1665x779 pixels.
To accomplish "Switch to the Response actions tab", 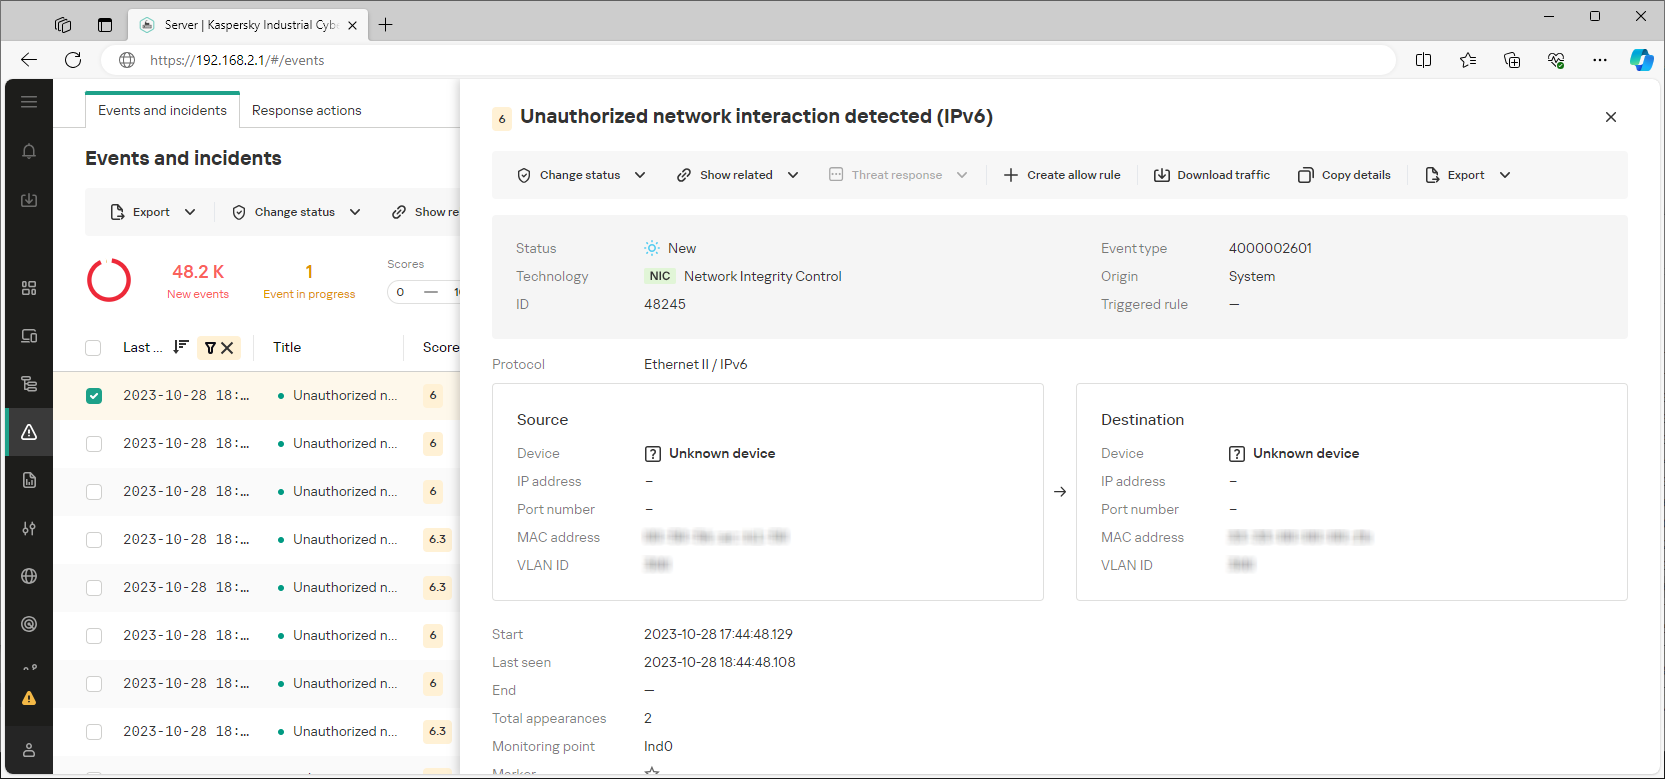I will pos(306,110).
